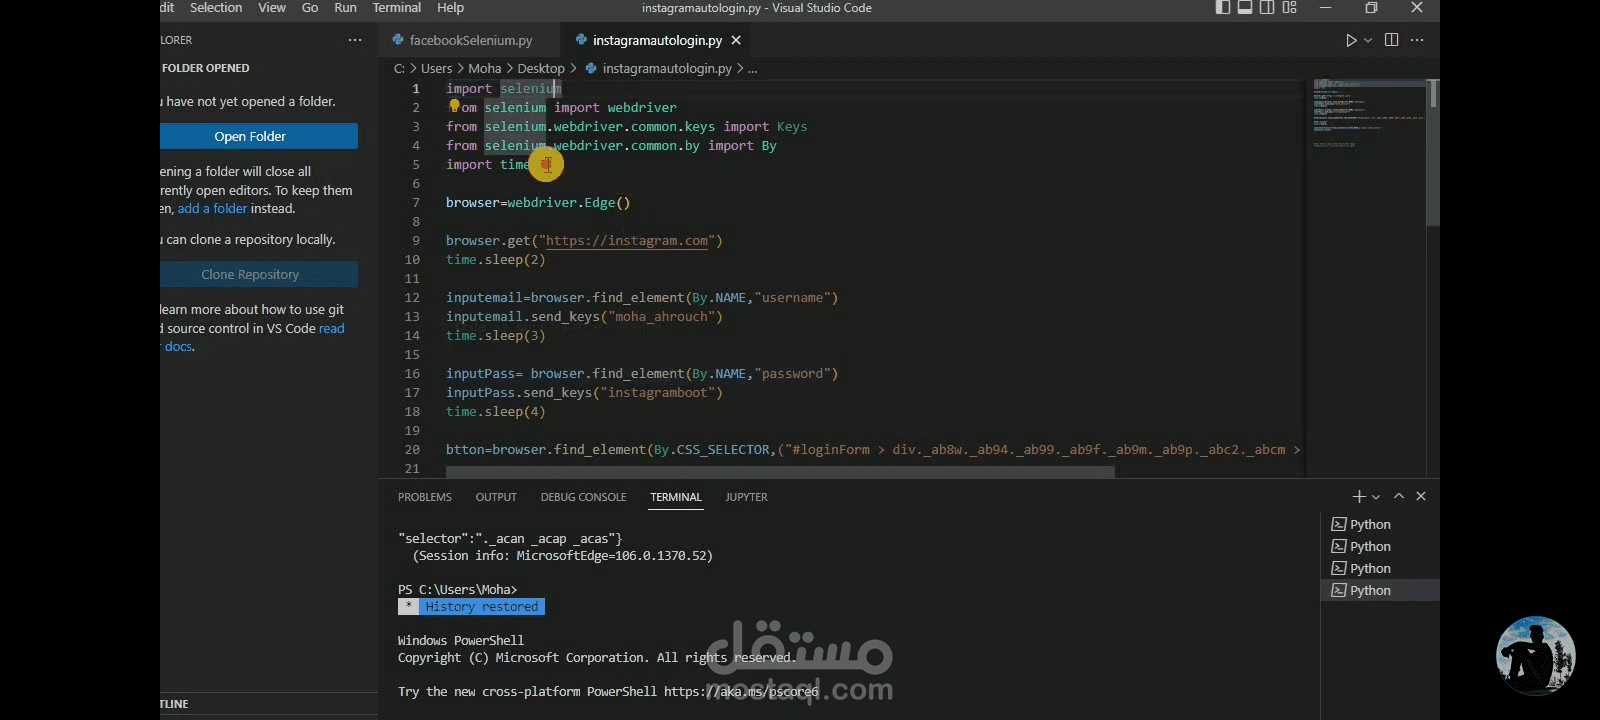Click the Open Folder button
The height and width of the screenshot is (720, 1600).
point(259,136)
